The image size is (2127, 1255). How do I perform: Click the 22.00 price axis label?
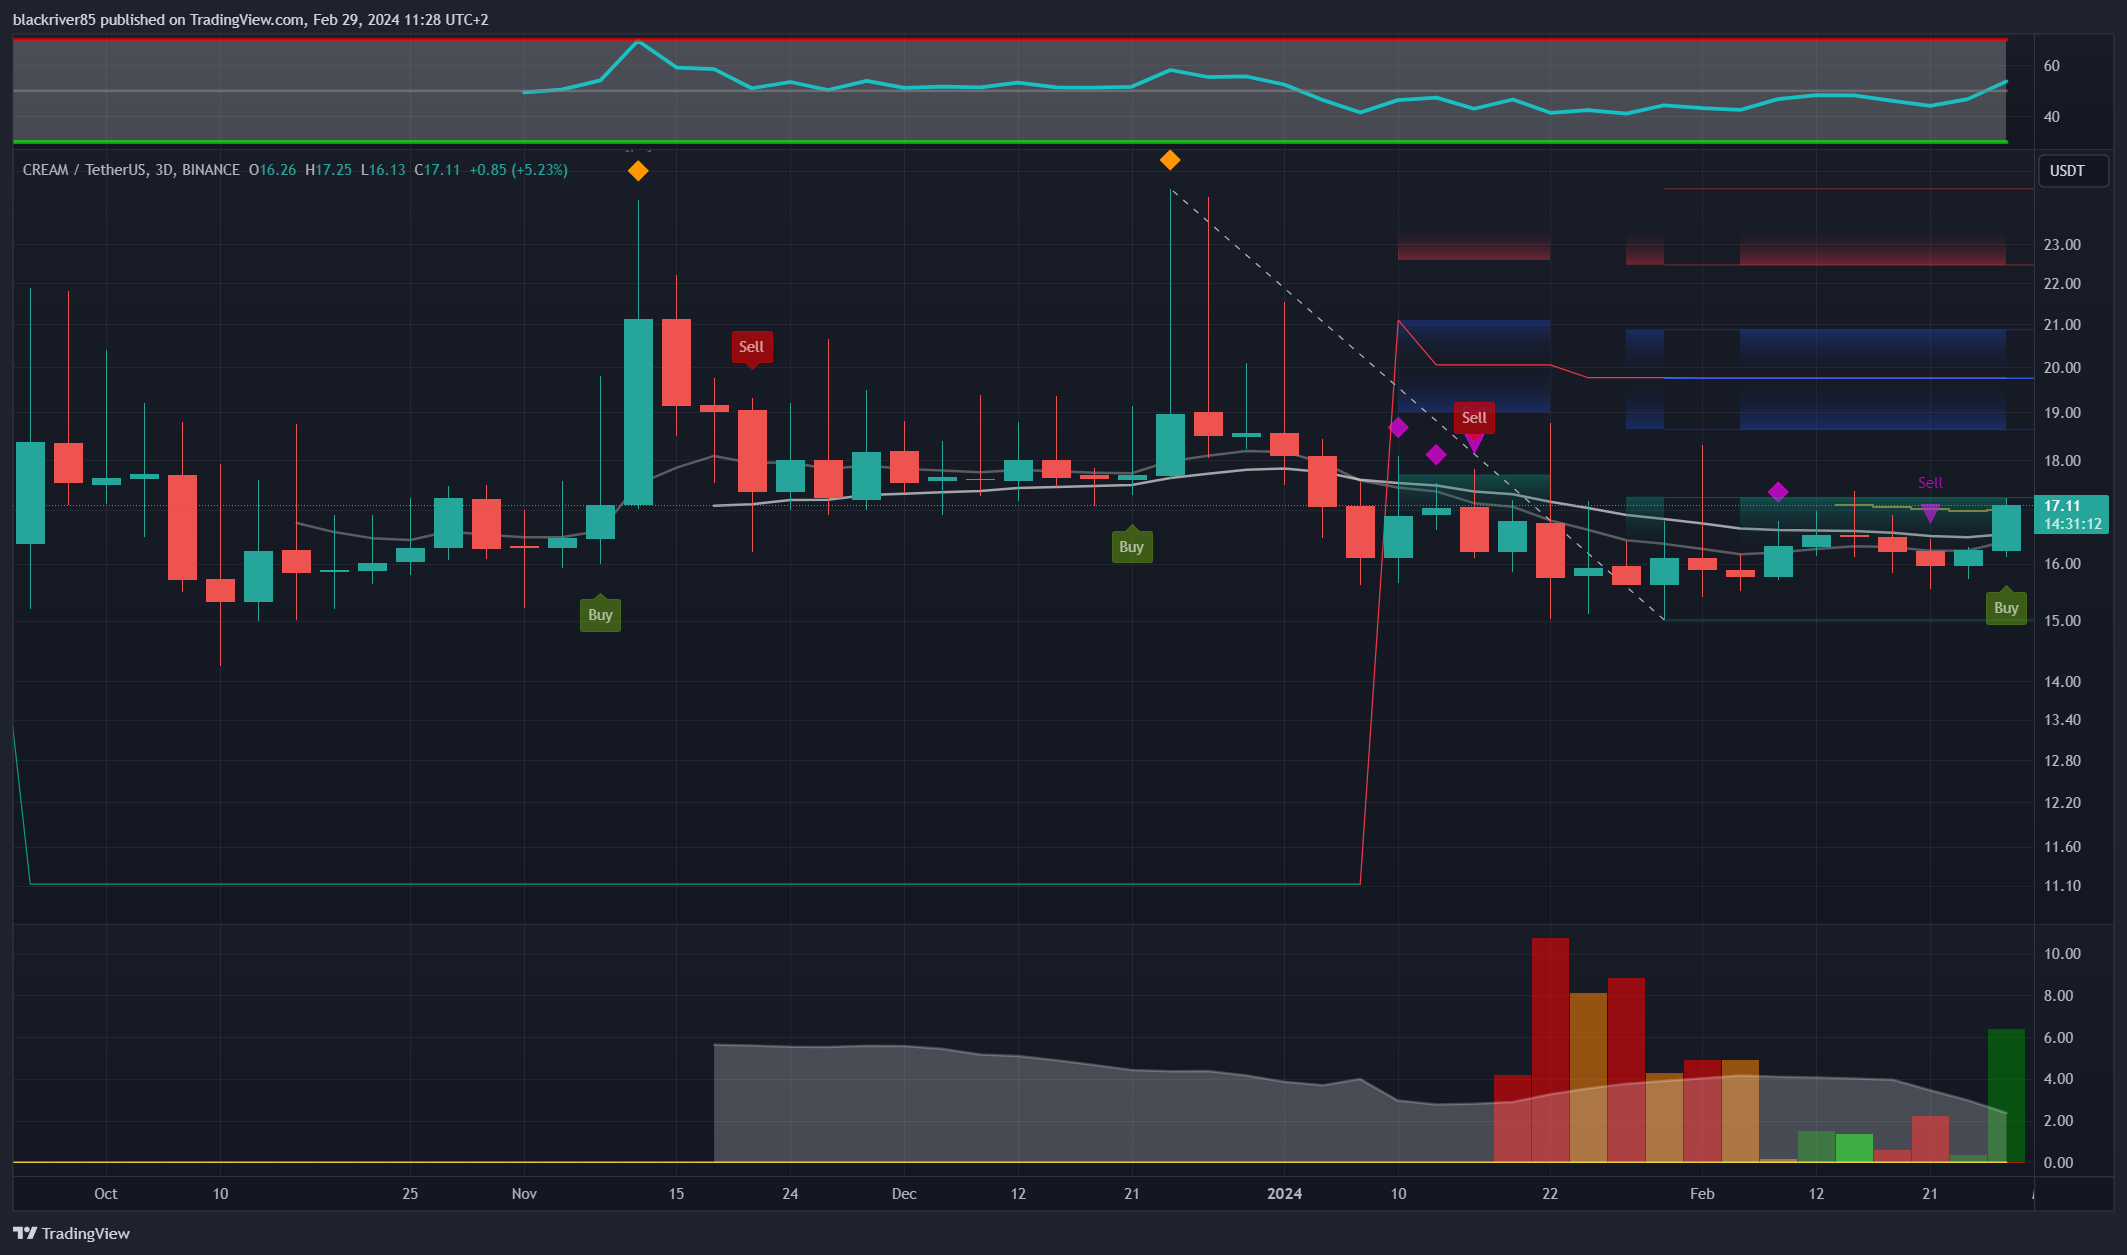point(2062,284)
